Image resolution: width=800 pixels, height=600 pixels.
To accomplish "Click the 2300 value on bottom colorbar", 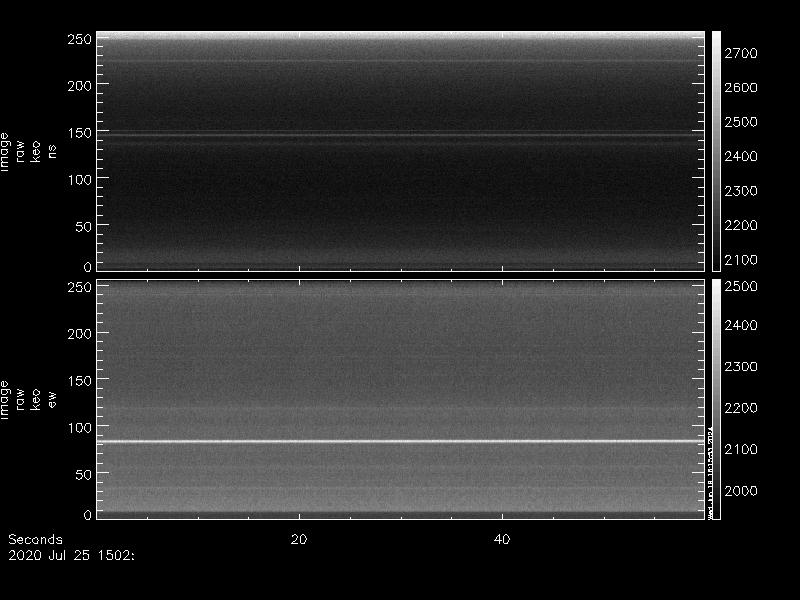I will coord(747,368).
